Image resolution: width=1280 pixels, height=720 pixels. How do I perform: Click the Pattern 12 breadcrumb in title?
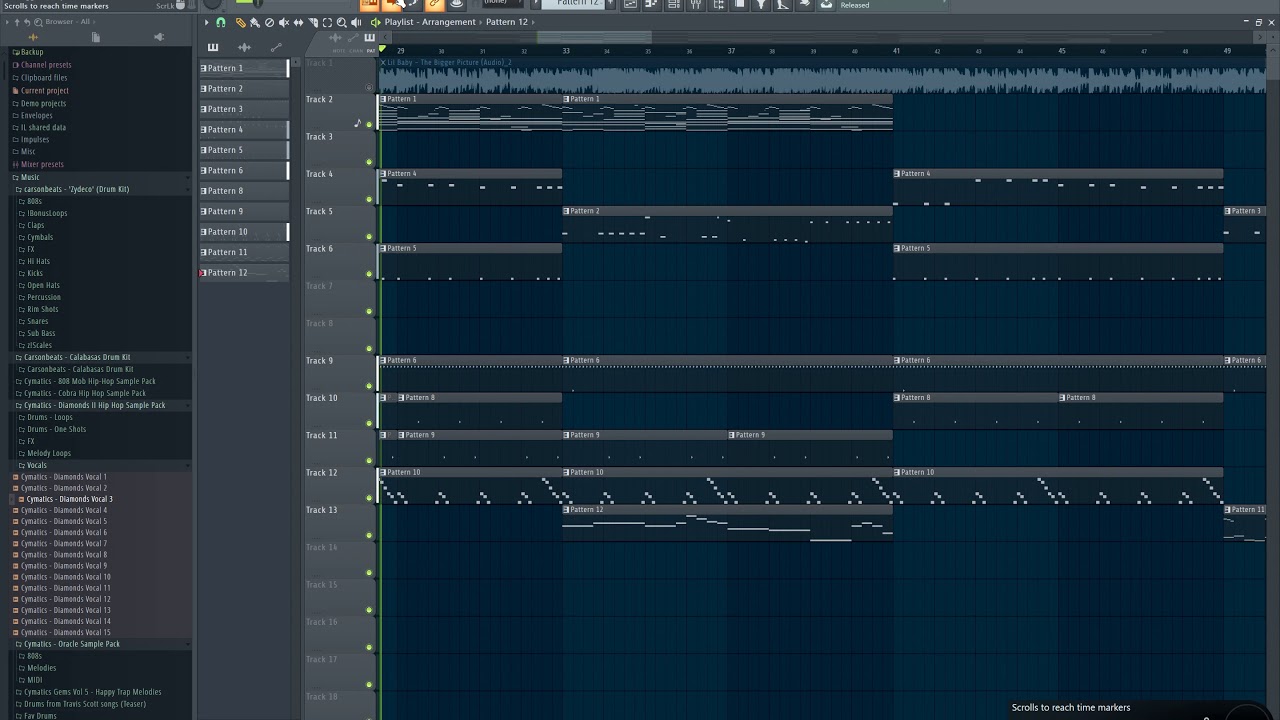(507, 22)
